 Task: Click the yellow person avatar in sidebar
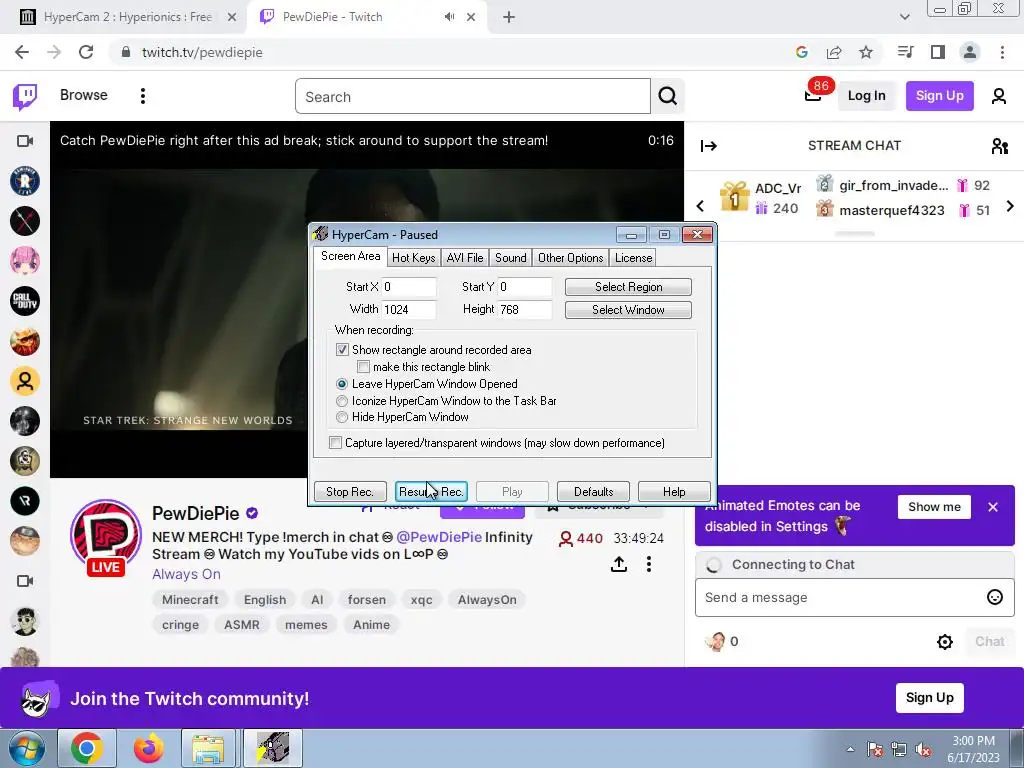(25, 381)
